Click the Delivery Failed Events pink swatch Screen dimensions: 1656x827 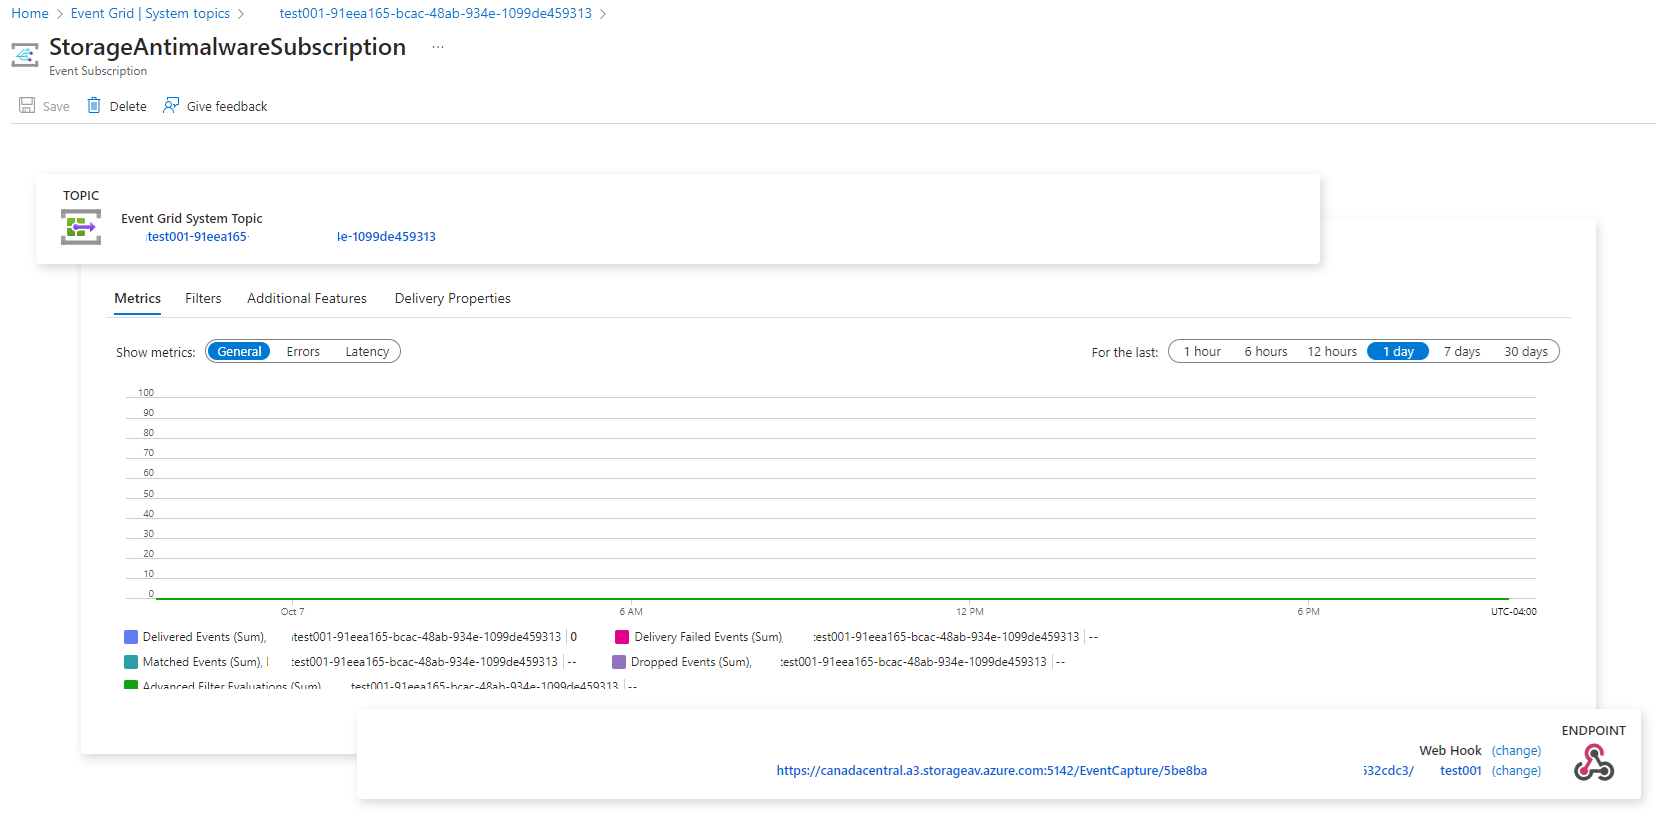tap(622, 637)
